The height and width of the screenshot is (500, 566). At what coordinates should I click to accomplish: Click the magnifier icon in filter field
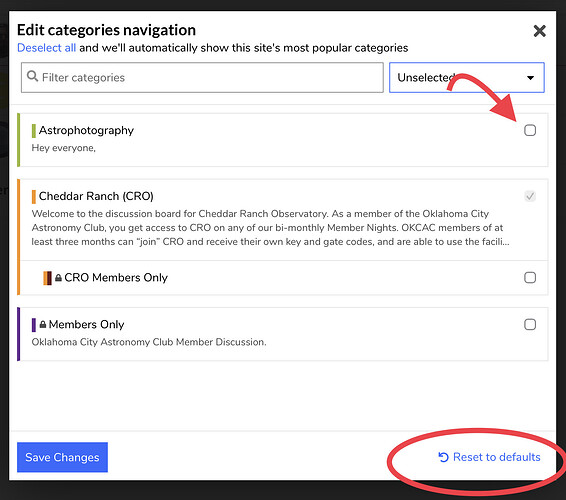[x=32, y=76]
